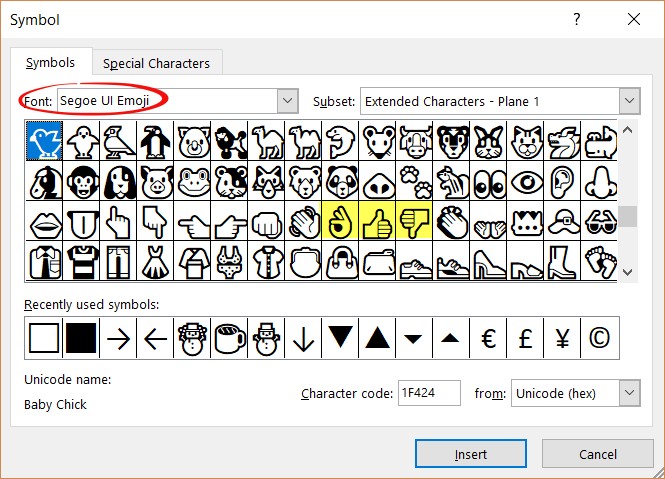Pick the thumbs up emoji
This screenshot has width=665, height=479.
coord(378,221)
